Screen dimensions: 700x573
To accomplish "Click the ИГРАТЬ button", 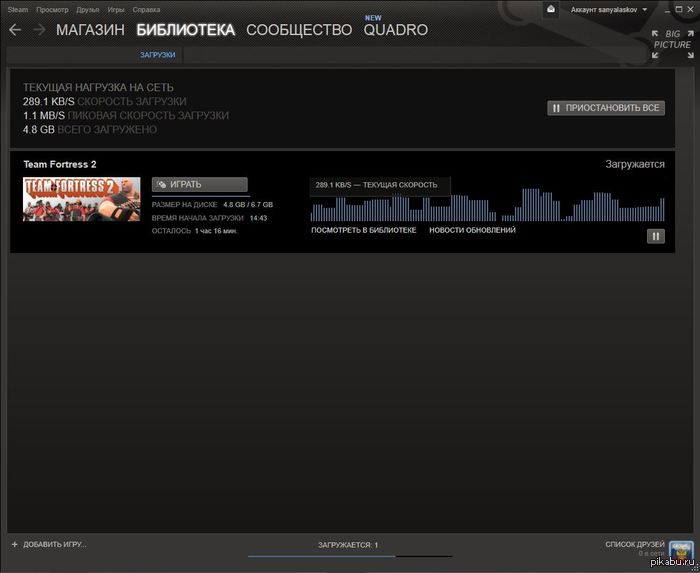I will point(200,184).
